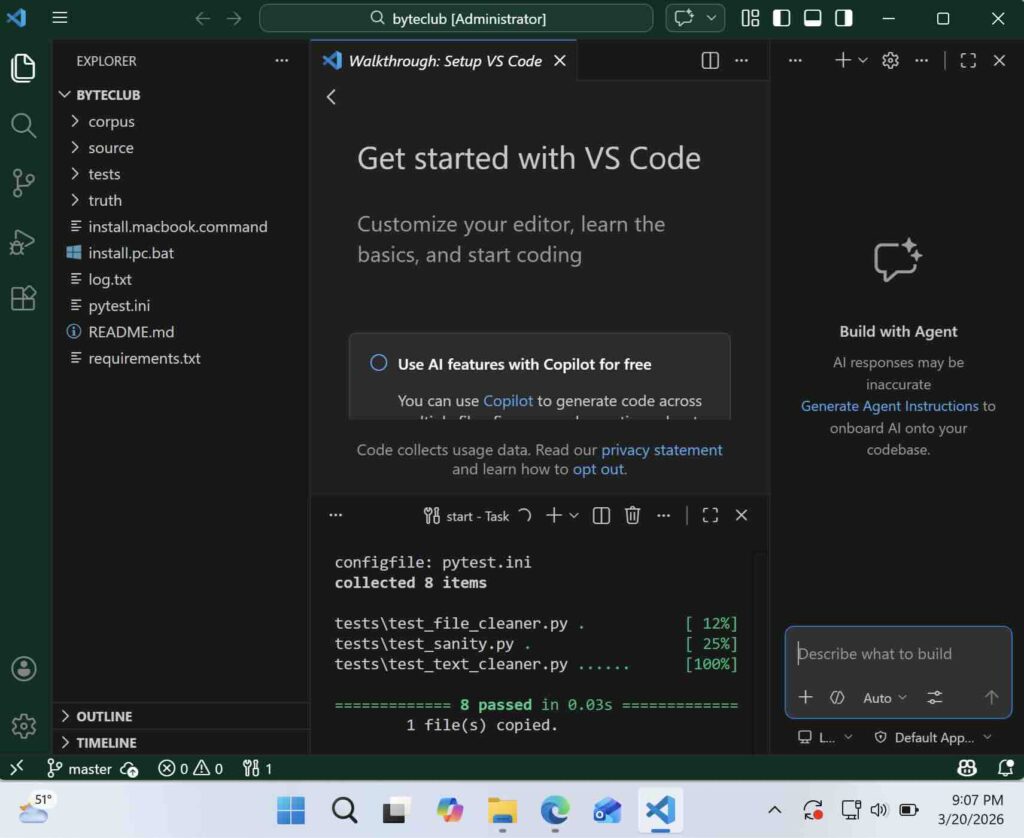The width and height of the screenshot is (1024, 838).
Task: Open the privacy statement link
Action: click(661, 450)
